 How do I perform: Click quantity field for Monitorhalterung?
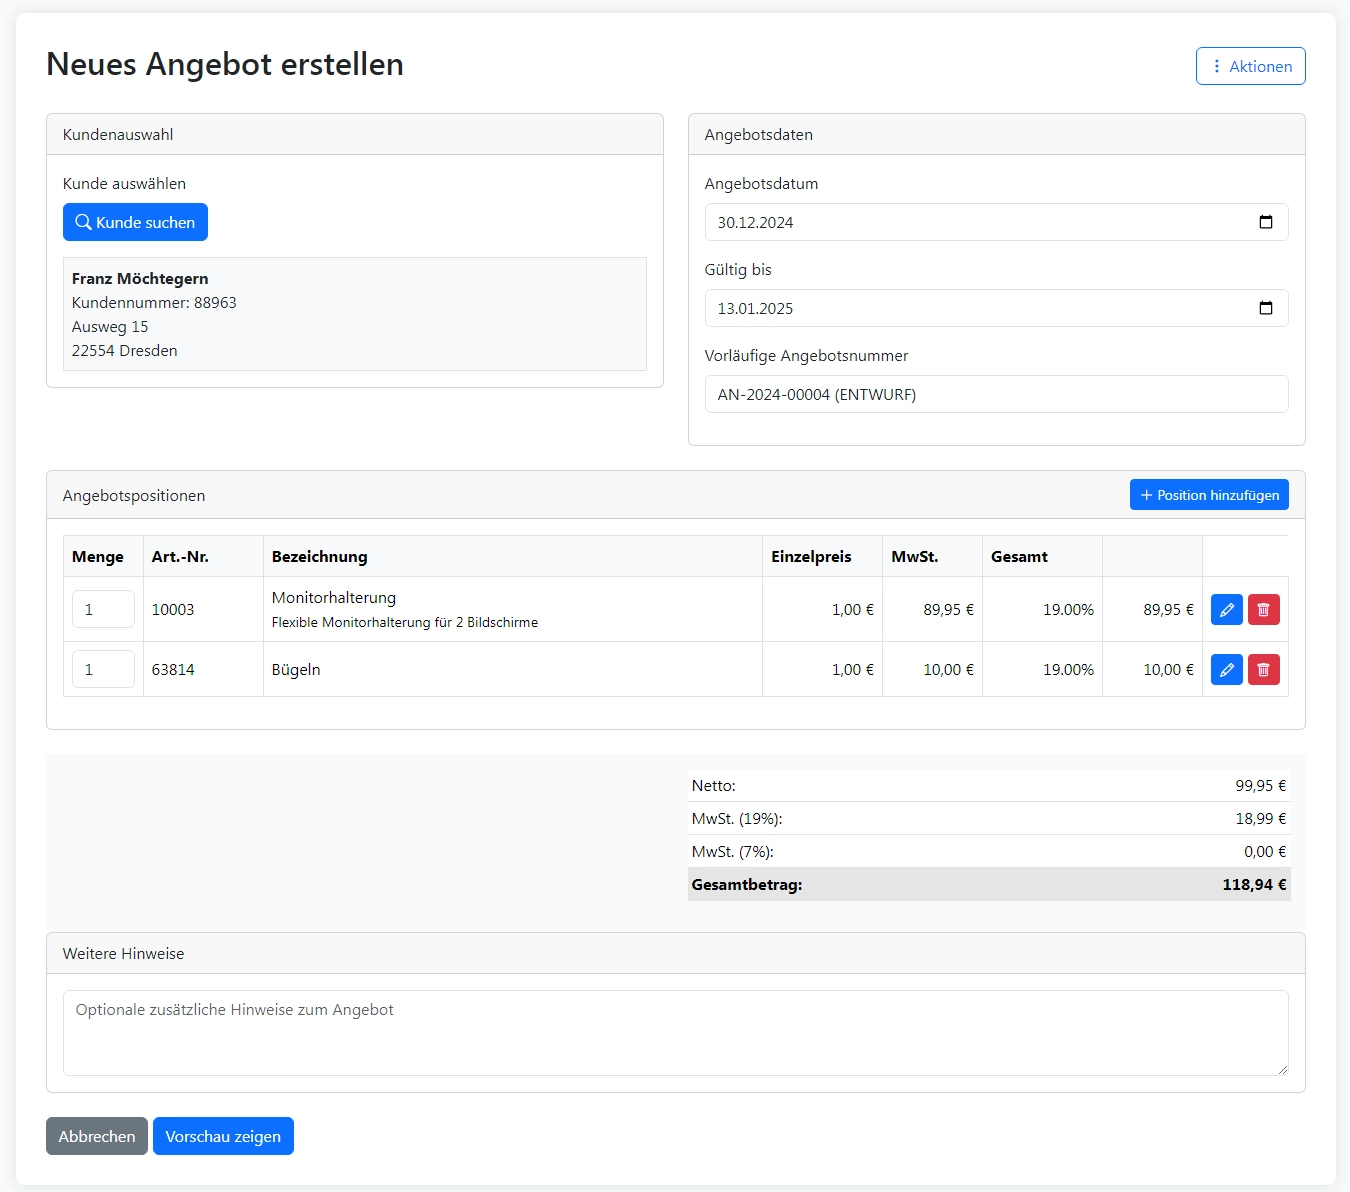click(103, 609)
